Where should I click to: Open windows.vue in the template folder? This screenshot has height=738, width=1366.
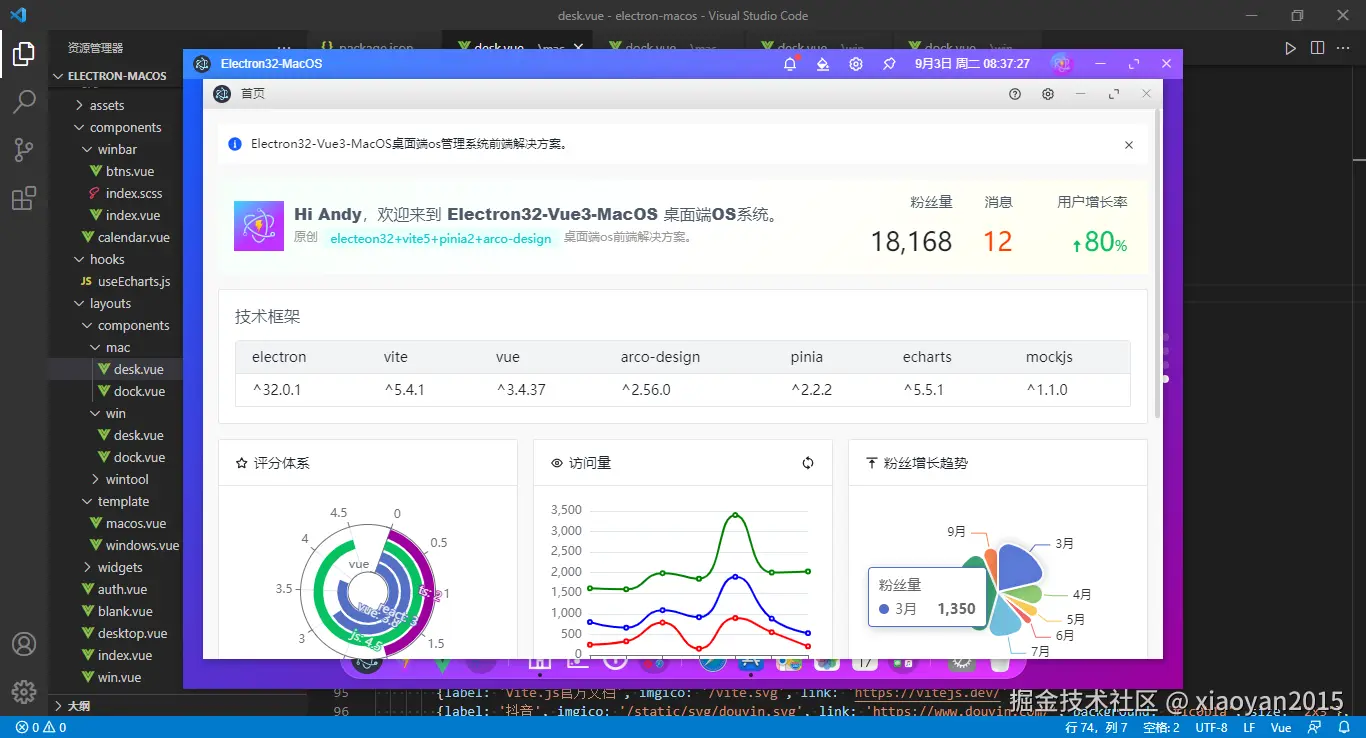[x=142, y=545]
